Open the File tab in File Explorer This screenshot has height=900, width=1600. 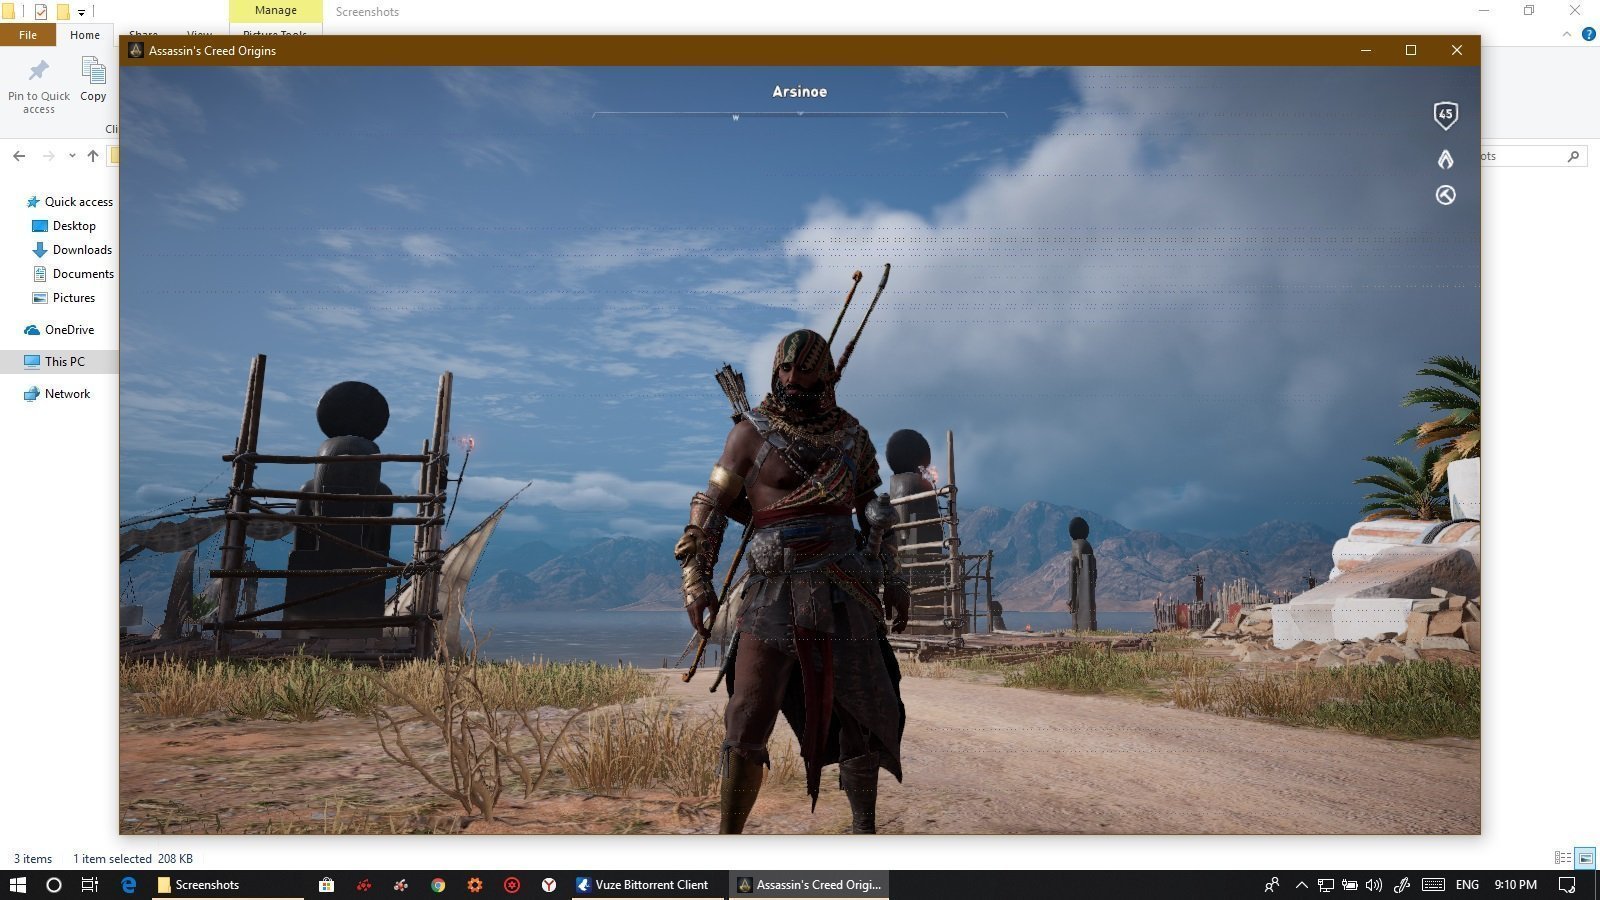click(28, 35)
